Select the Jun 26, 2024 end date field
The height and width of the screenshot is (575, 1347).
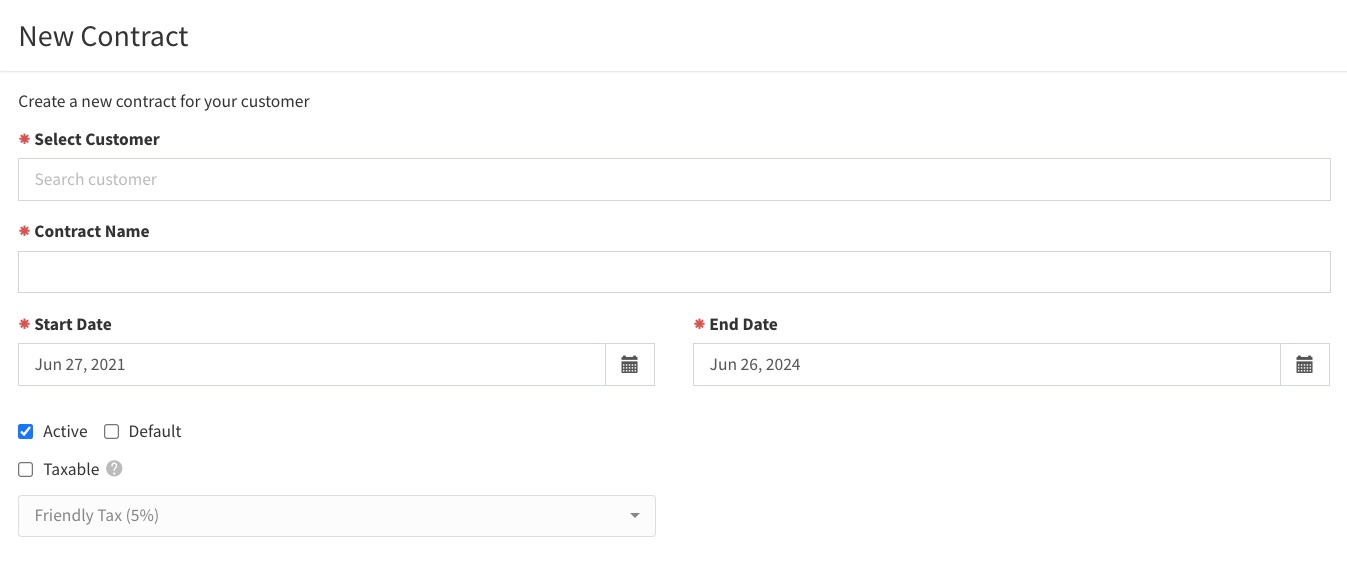click(987, 365)
